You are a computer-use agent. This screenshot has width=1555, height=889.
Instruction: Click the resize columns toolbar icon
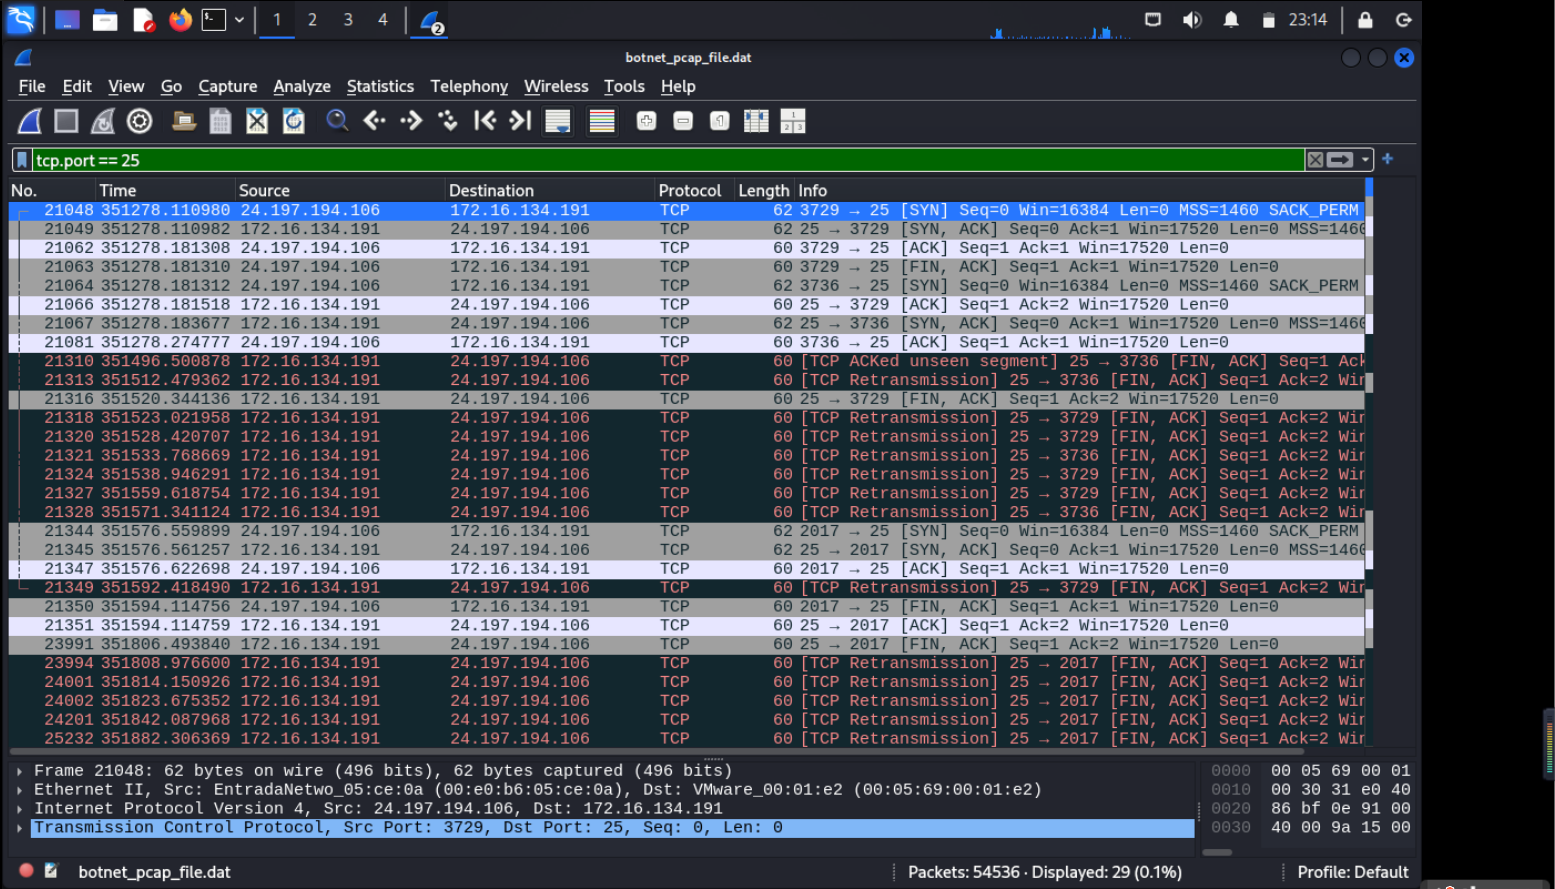(756, 122)
